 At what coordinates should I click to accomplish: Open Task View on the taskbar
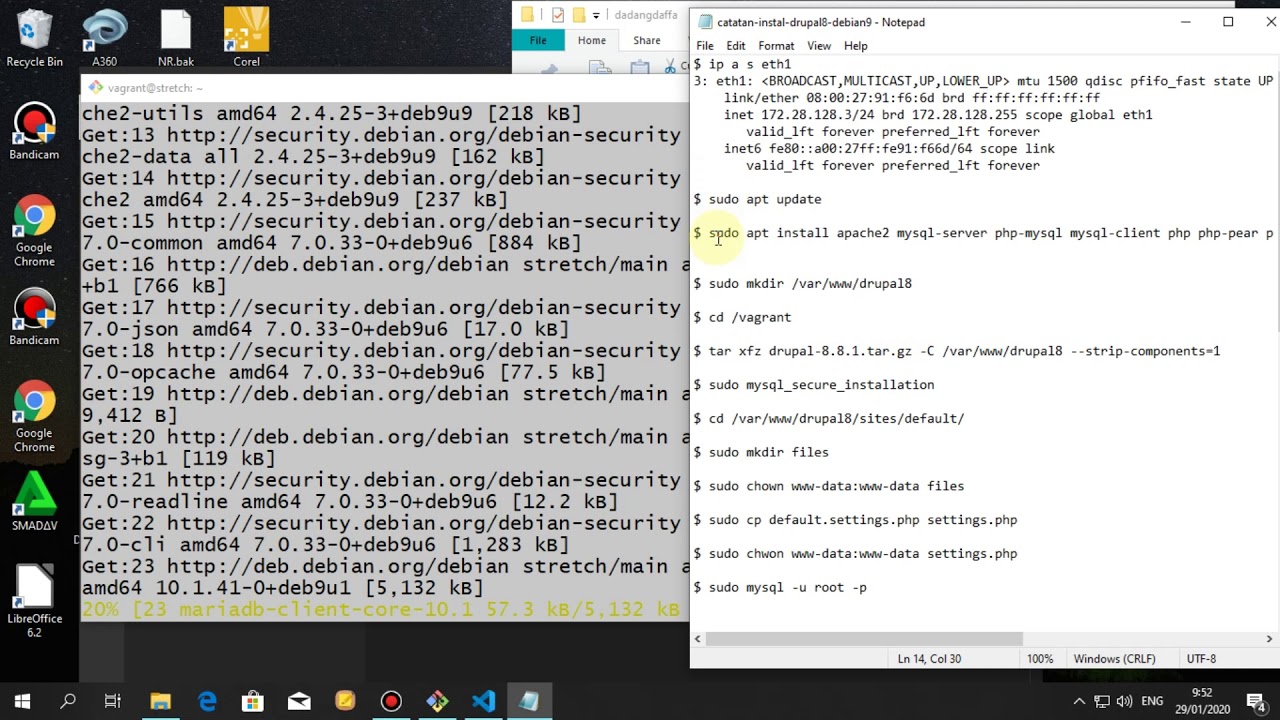click(x=113, y=702)
